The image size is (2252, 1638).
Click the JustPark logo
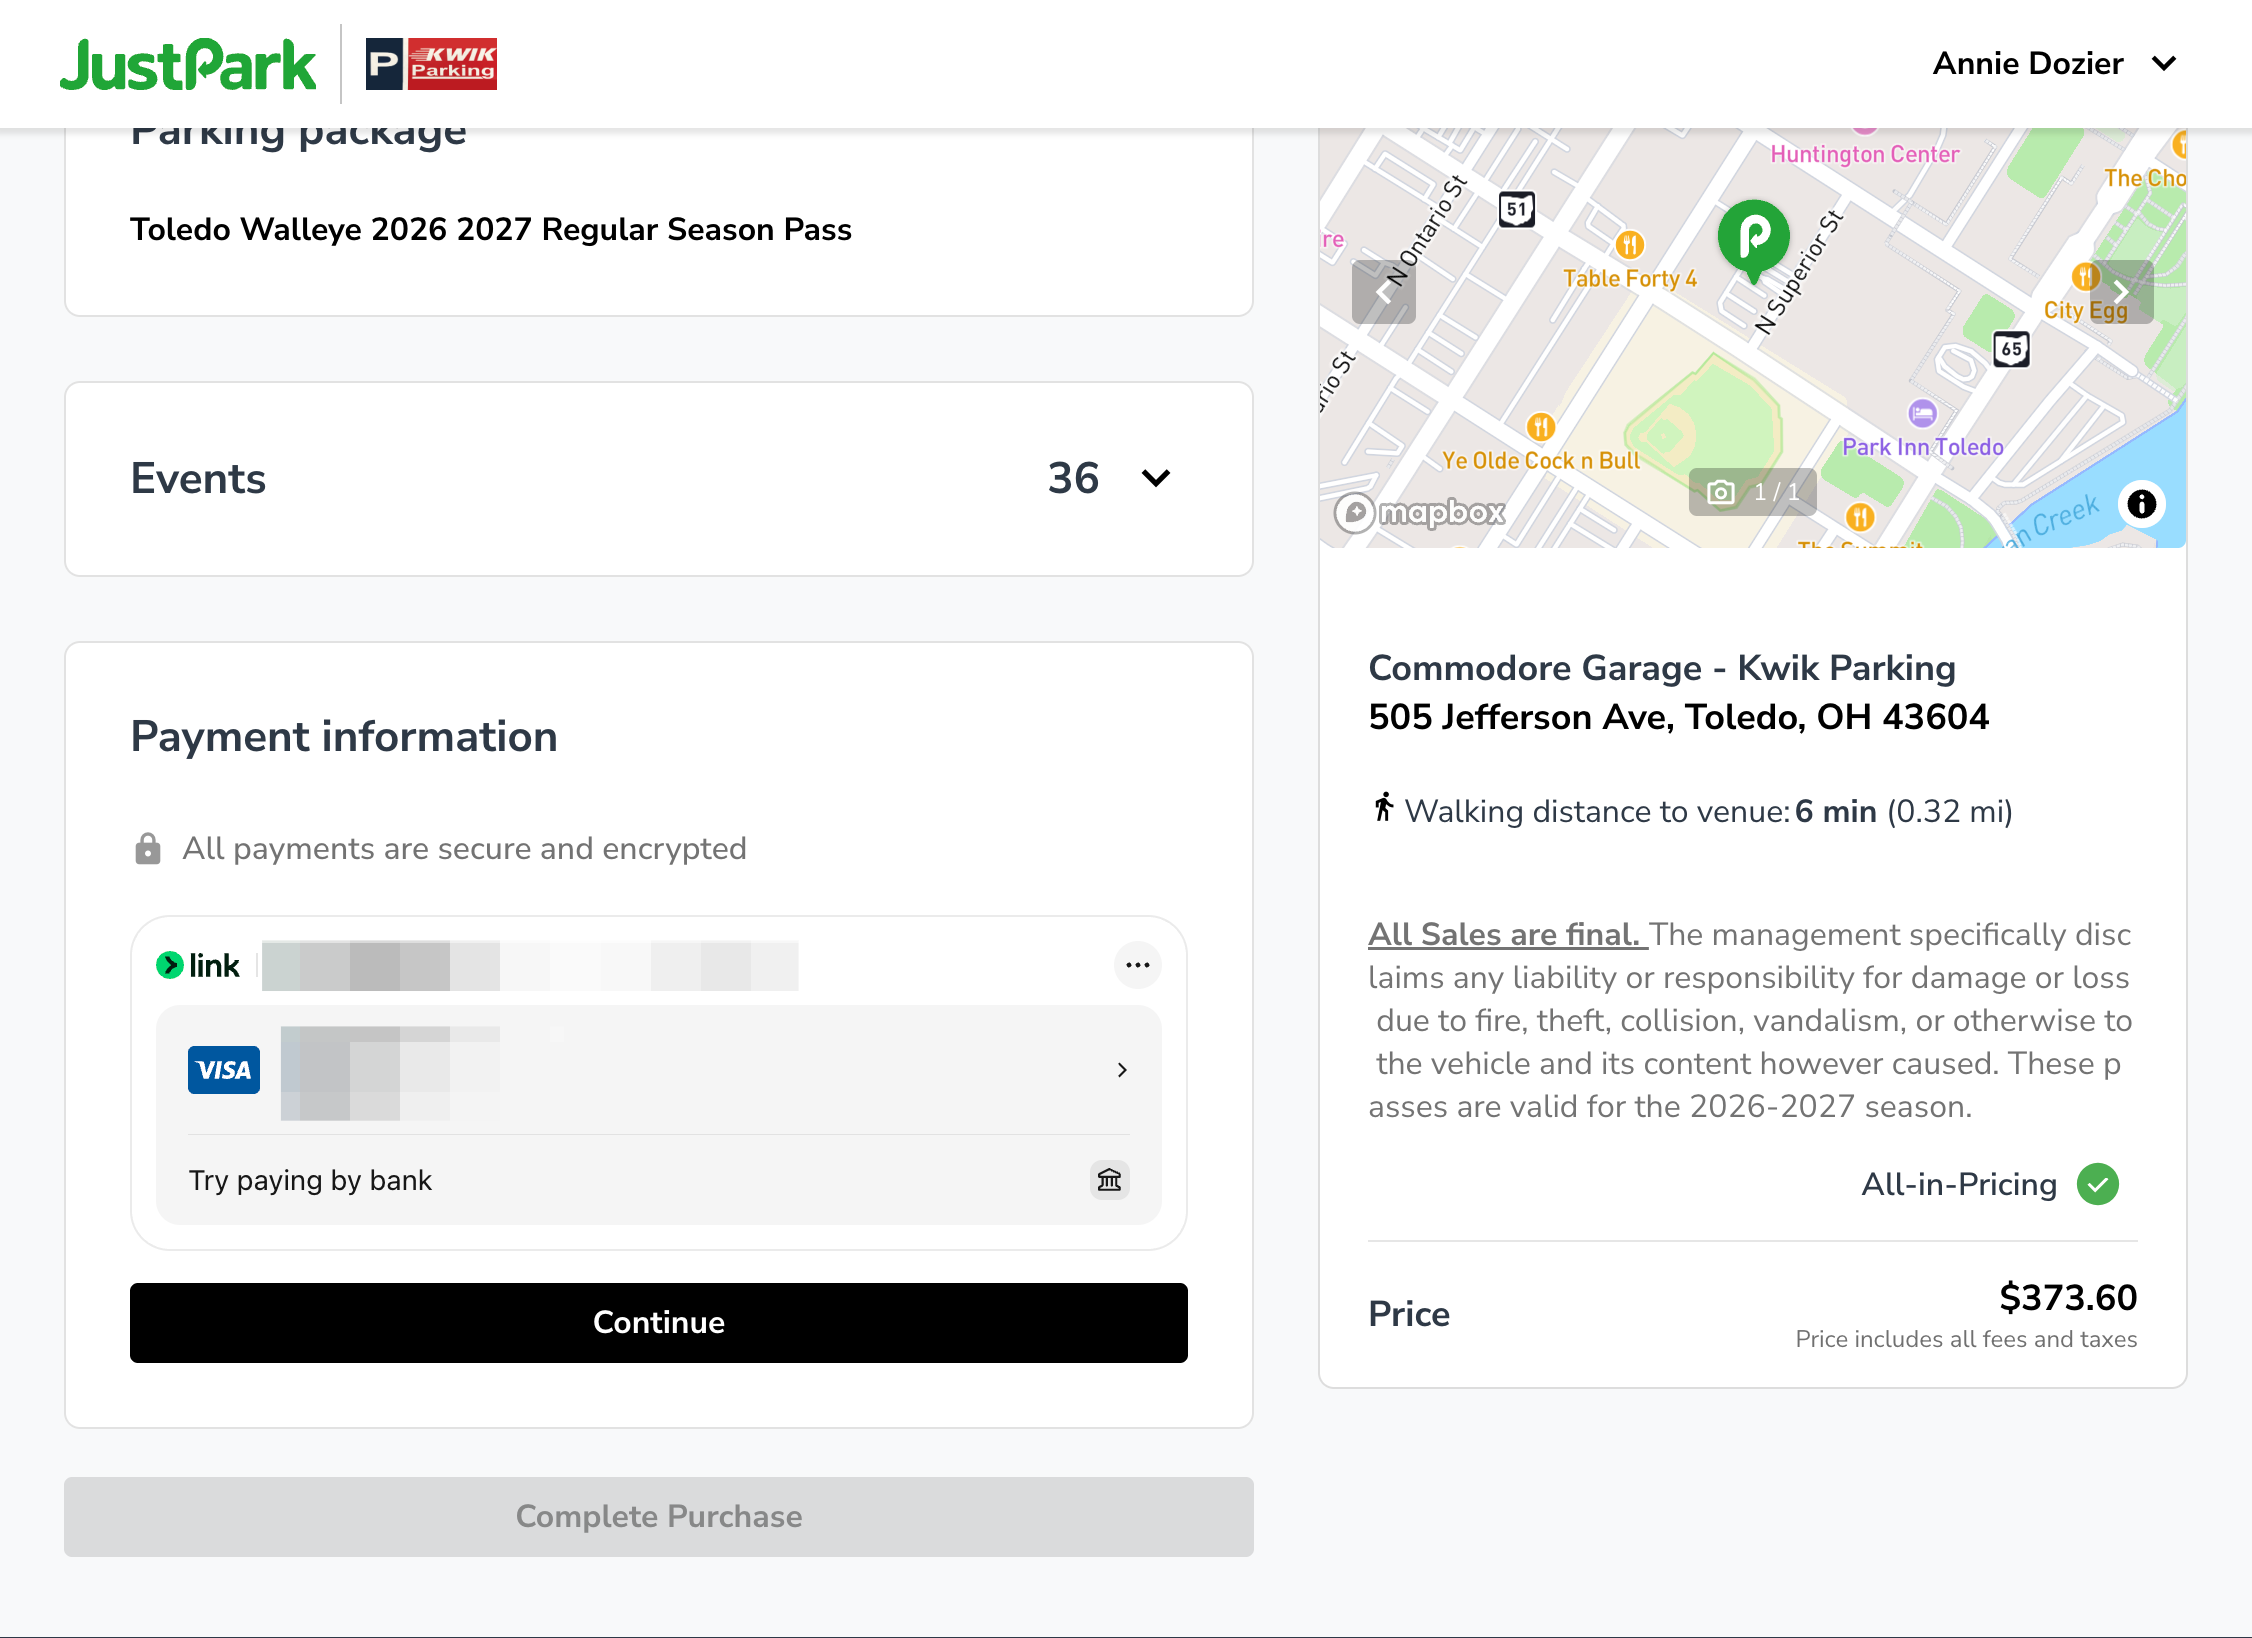[188, 65]
